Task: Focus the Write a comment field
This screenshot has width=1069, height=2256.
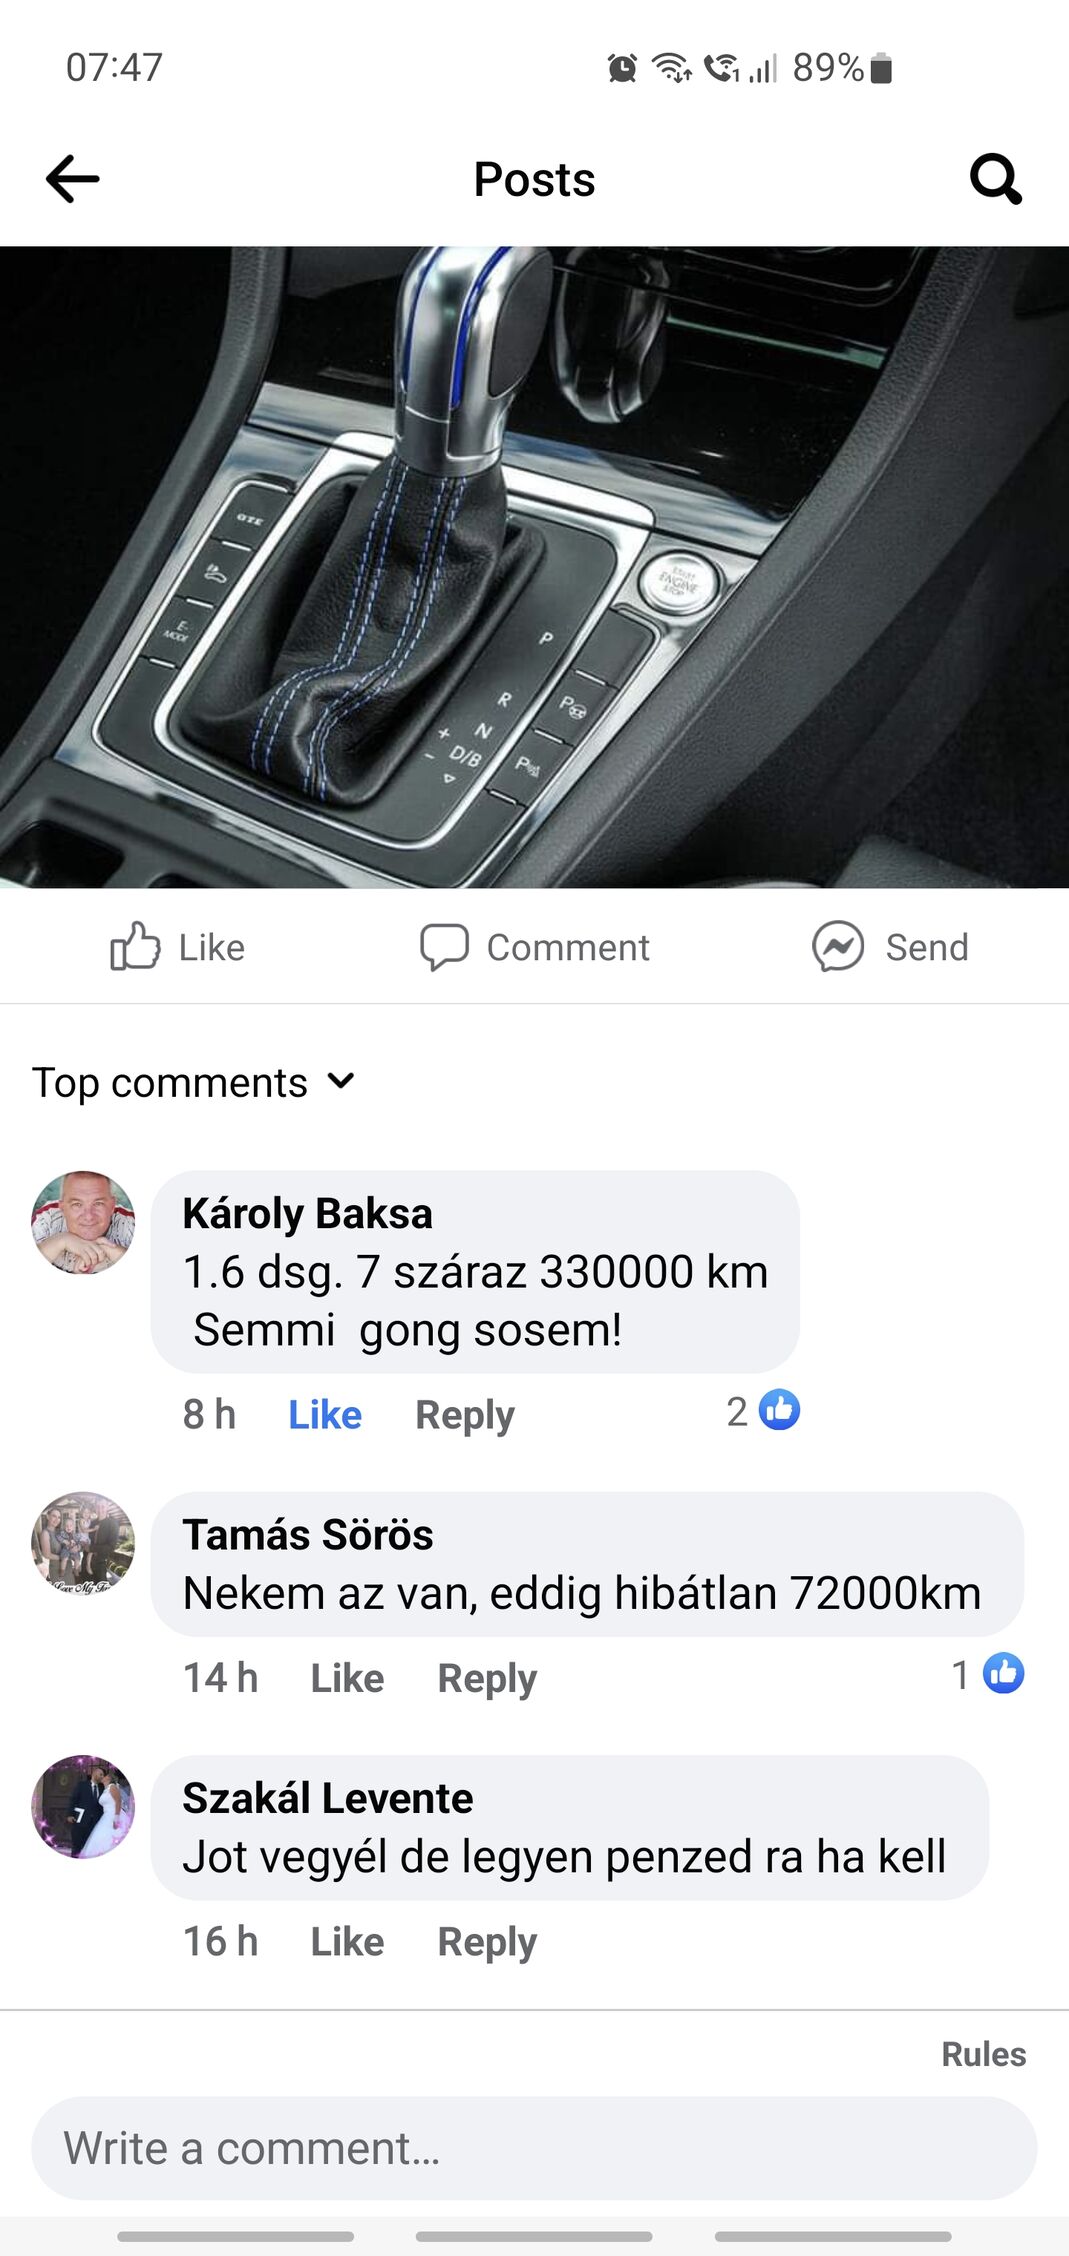Action: pyautogui.click(x=534, y=2148)
